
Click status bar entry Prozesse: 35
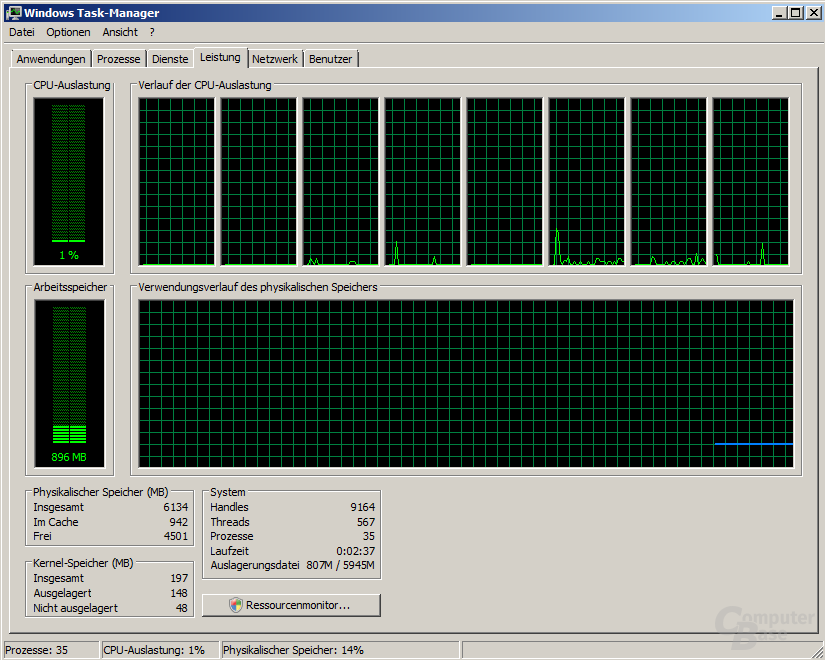click(x=52, y=650)
